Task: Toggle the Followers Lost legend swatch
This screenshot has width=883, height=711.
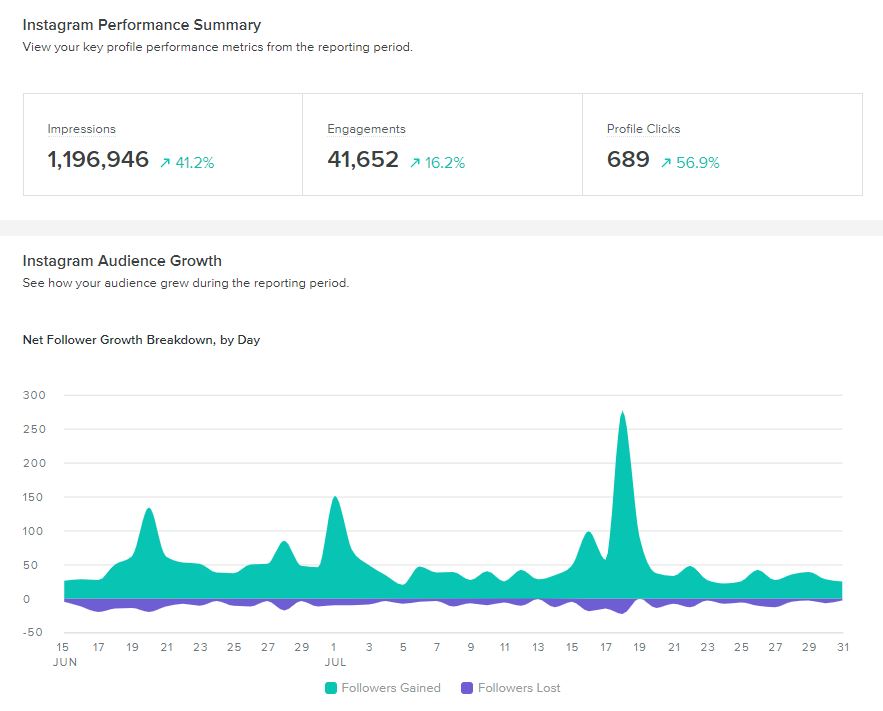Action: click(467, 688)
